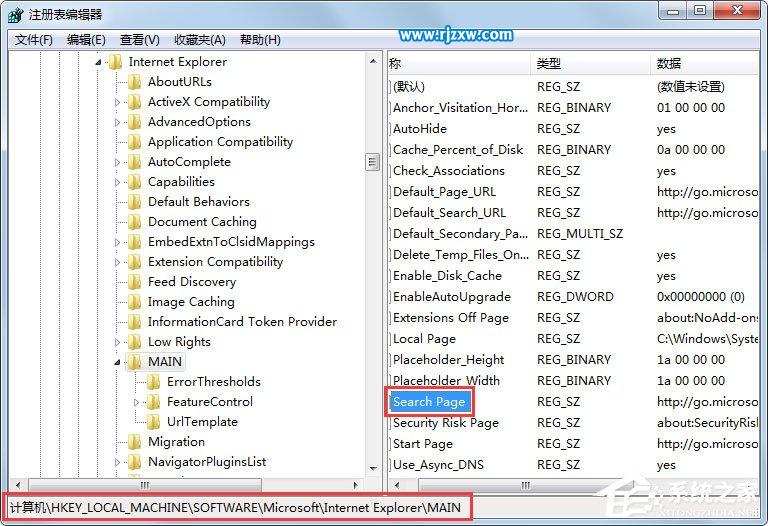The image size is (768, 526).
Task: Expand the ActiveX Compatibility node
Action: pos(117,102)
